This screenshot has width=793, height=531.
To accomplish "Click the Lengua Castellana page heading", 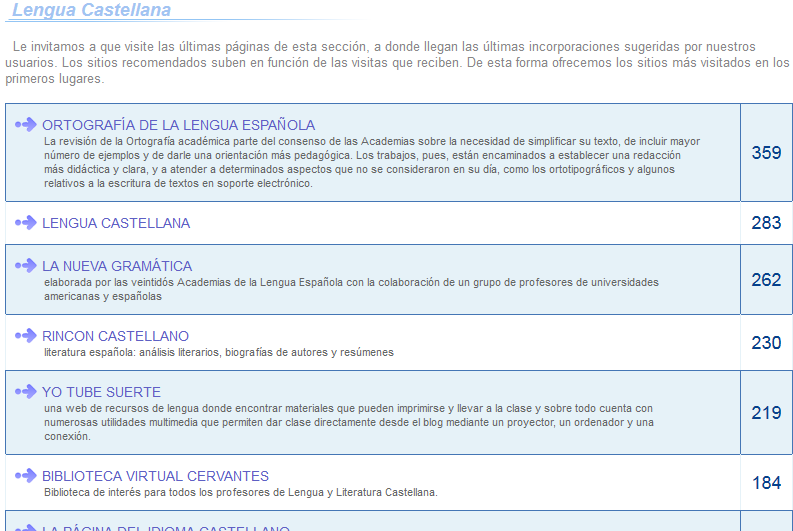I will point(91,10).
